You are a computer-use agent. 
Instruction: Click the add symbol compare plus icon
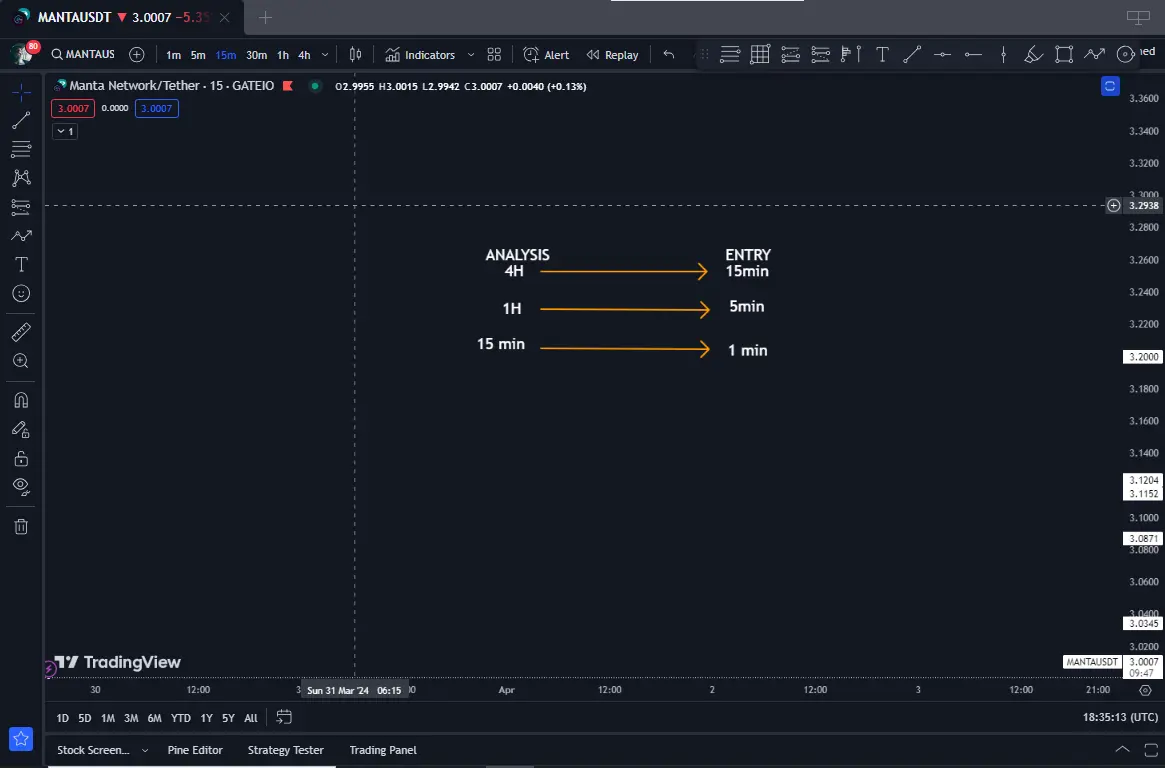coord(137,54)
